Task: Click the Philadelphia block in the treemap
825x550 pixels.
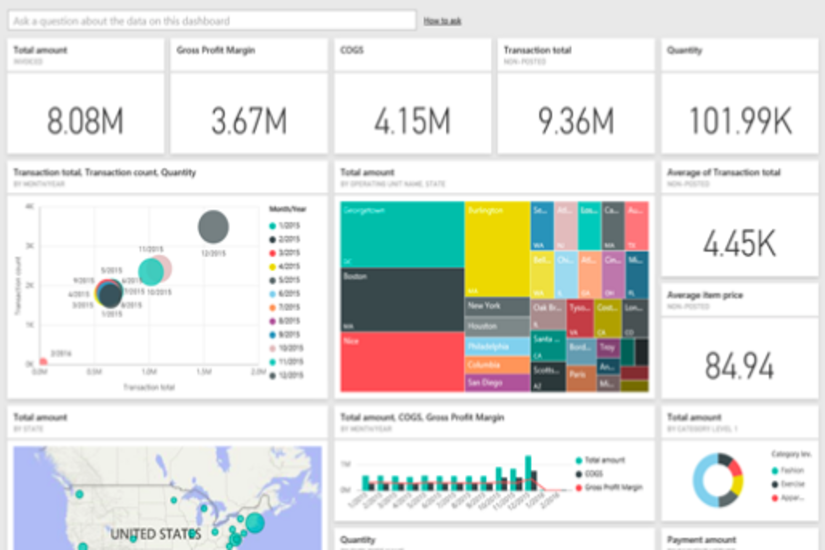Action: pyautogui.click(x=497, y=347)
